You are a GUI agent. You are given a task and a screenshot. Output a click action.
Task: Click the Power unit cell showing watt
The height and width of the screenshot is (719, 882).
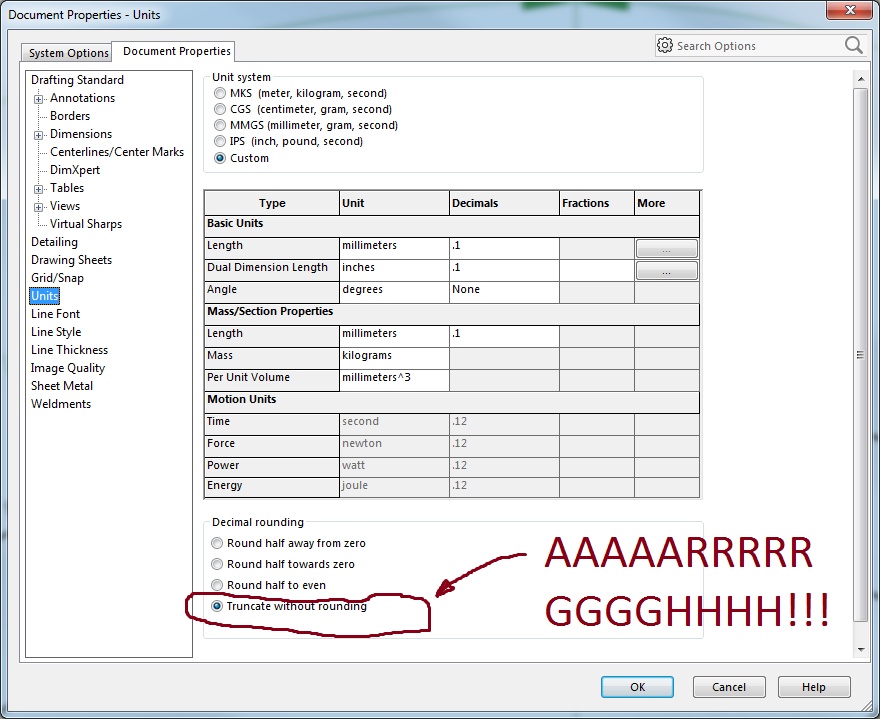tap(394, 468)
